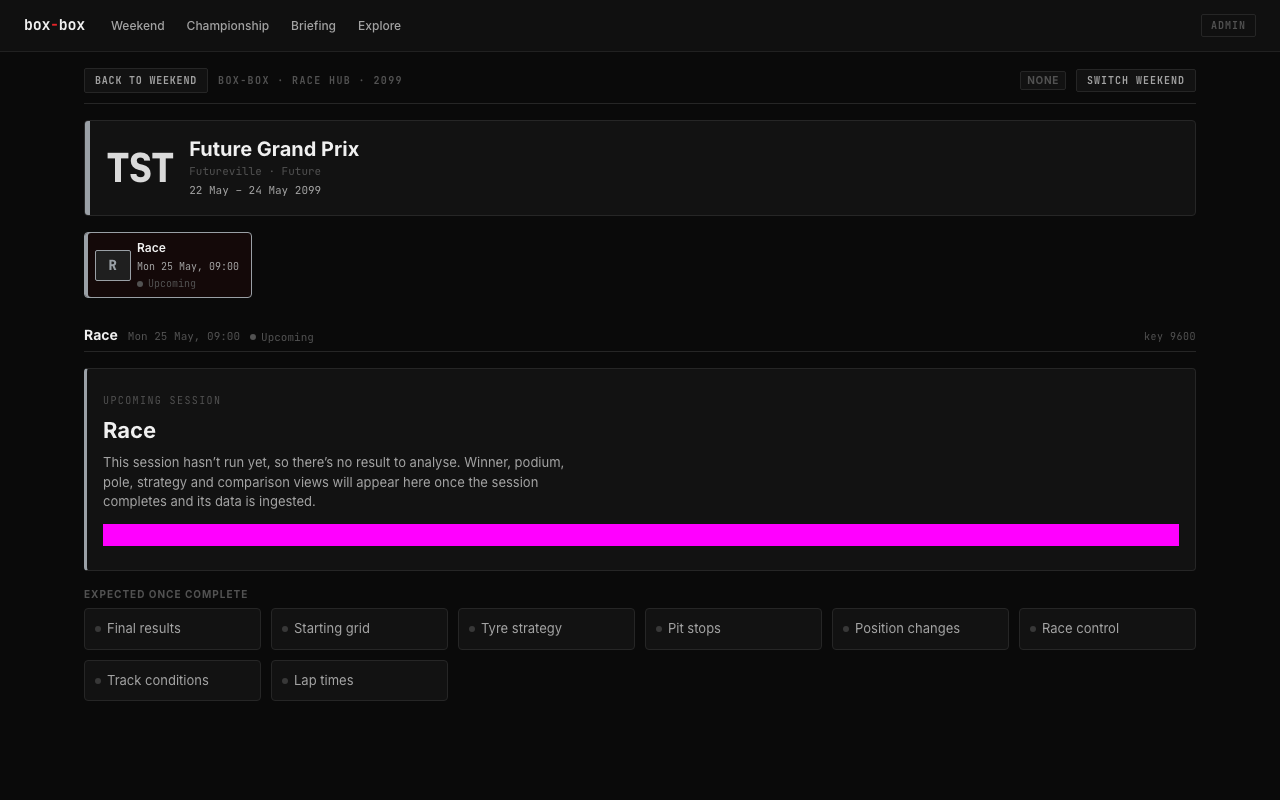Click the Switch Weekend button
Viewport: 1280px width, 800px height.
1135,80
